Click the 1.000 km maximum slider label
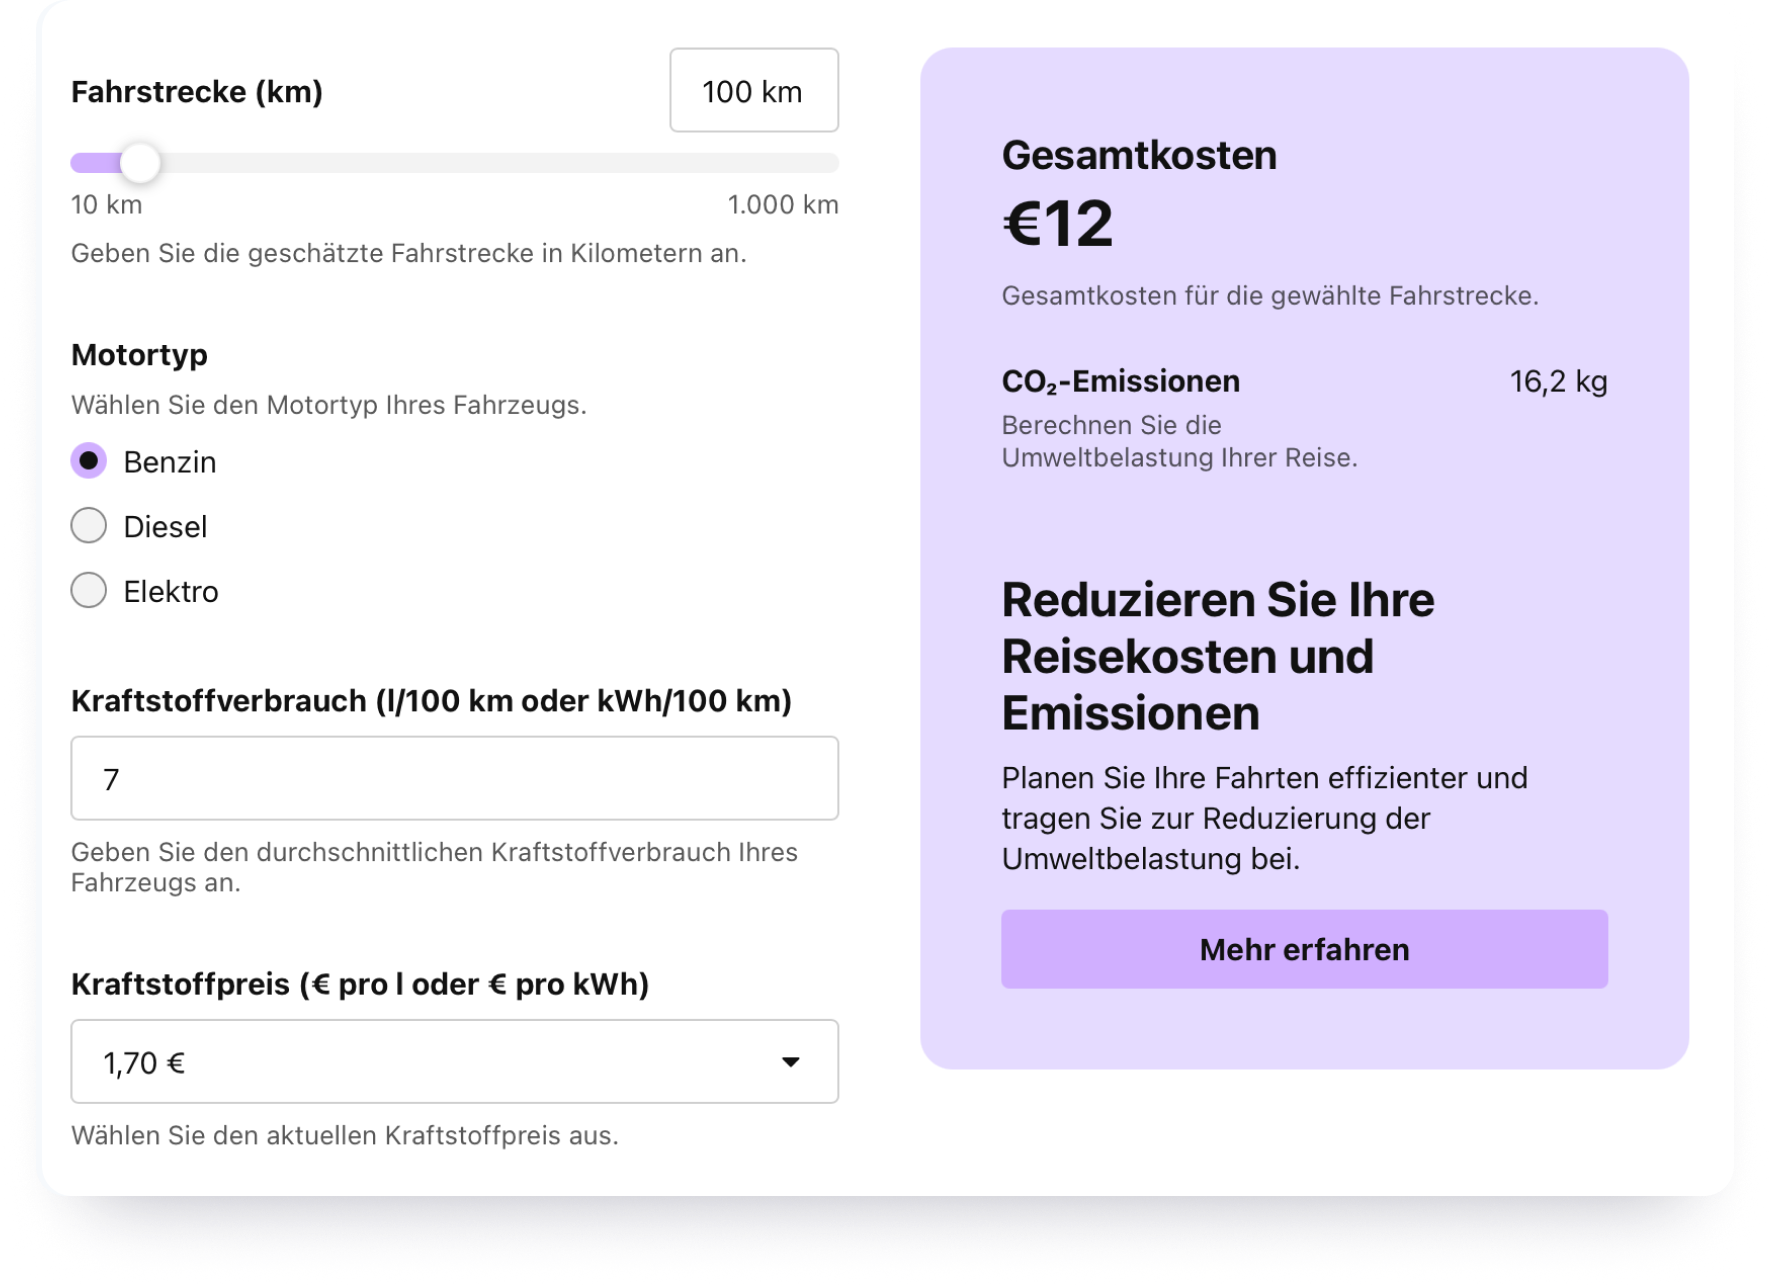Image resolution: width=1770 pixels, height=1286 pixels. pyautogui.click(x=782, y=205)
